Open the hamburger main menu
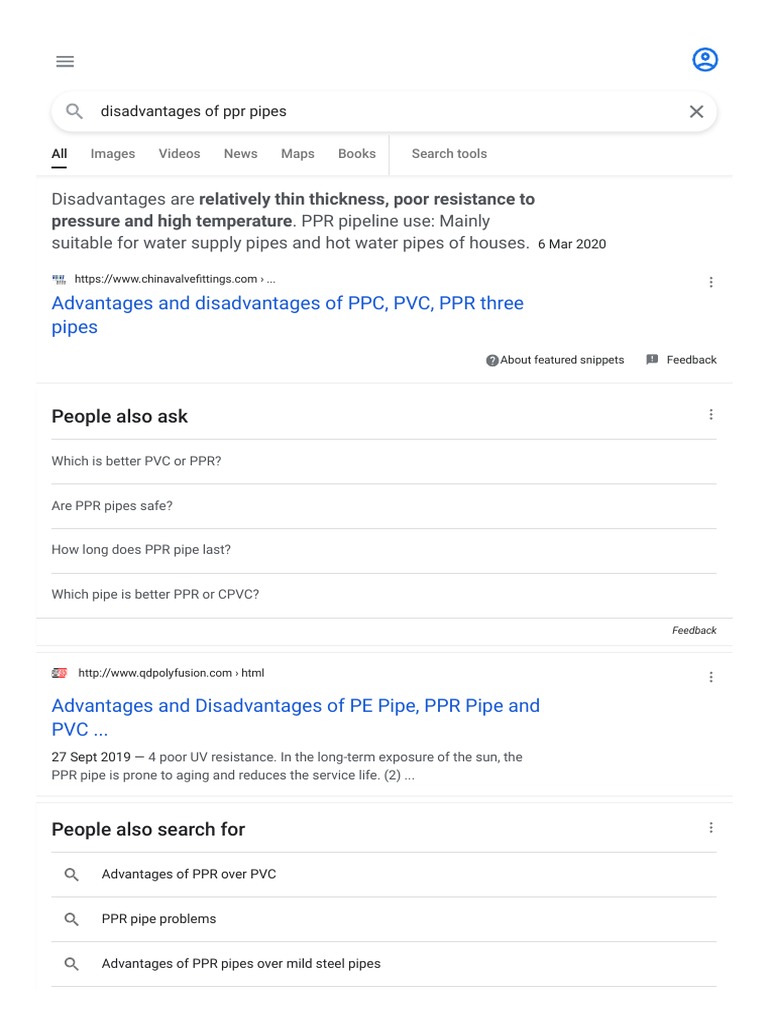 [x=65, y=61]
